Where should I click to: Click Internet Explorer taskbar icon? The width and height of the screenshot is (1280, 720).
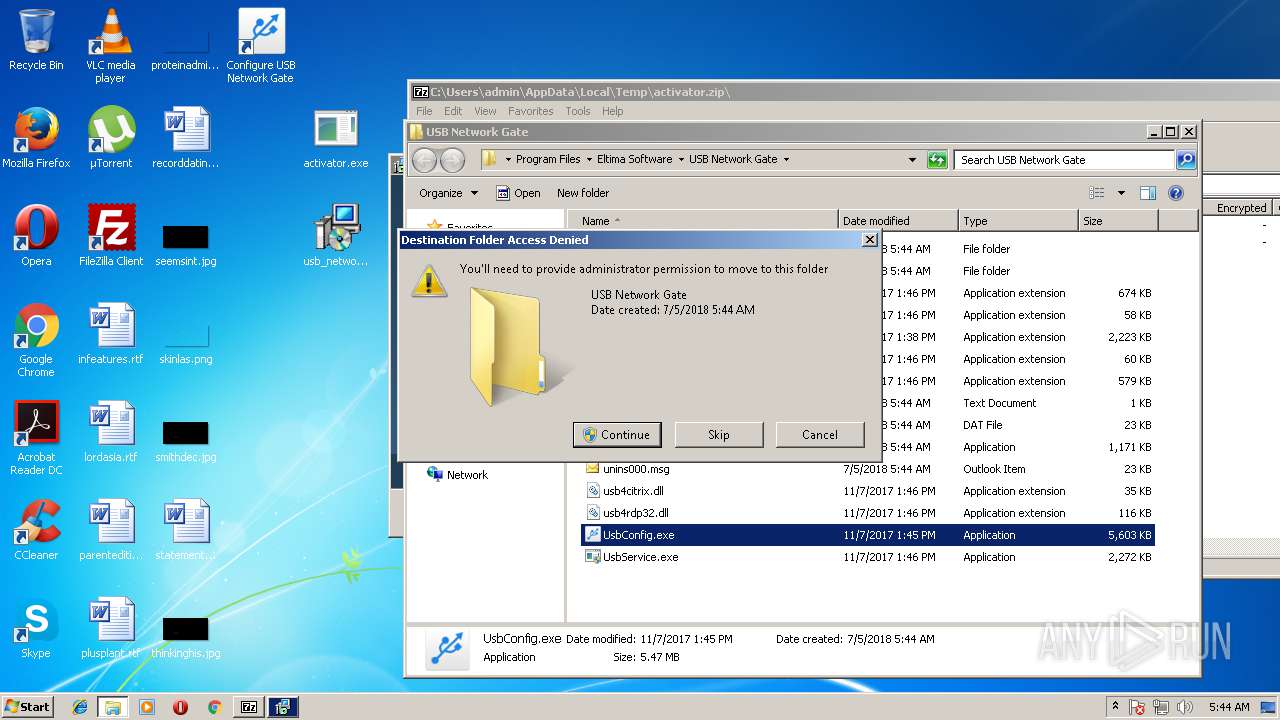point(80,707)
